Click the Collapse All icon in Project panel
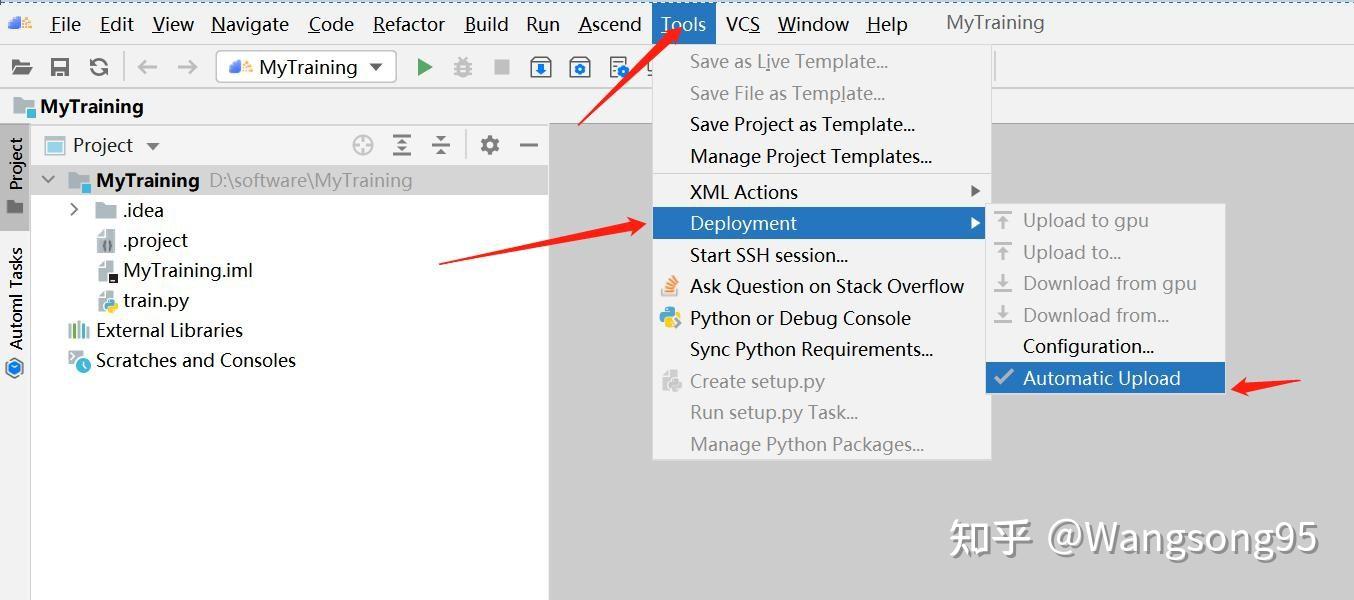The image size is (1354, 600). click(x=441, y=145)
